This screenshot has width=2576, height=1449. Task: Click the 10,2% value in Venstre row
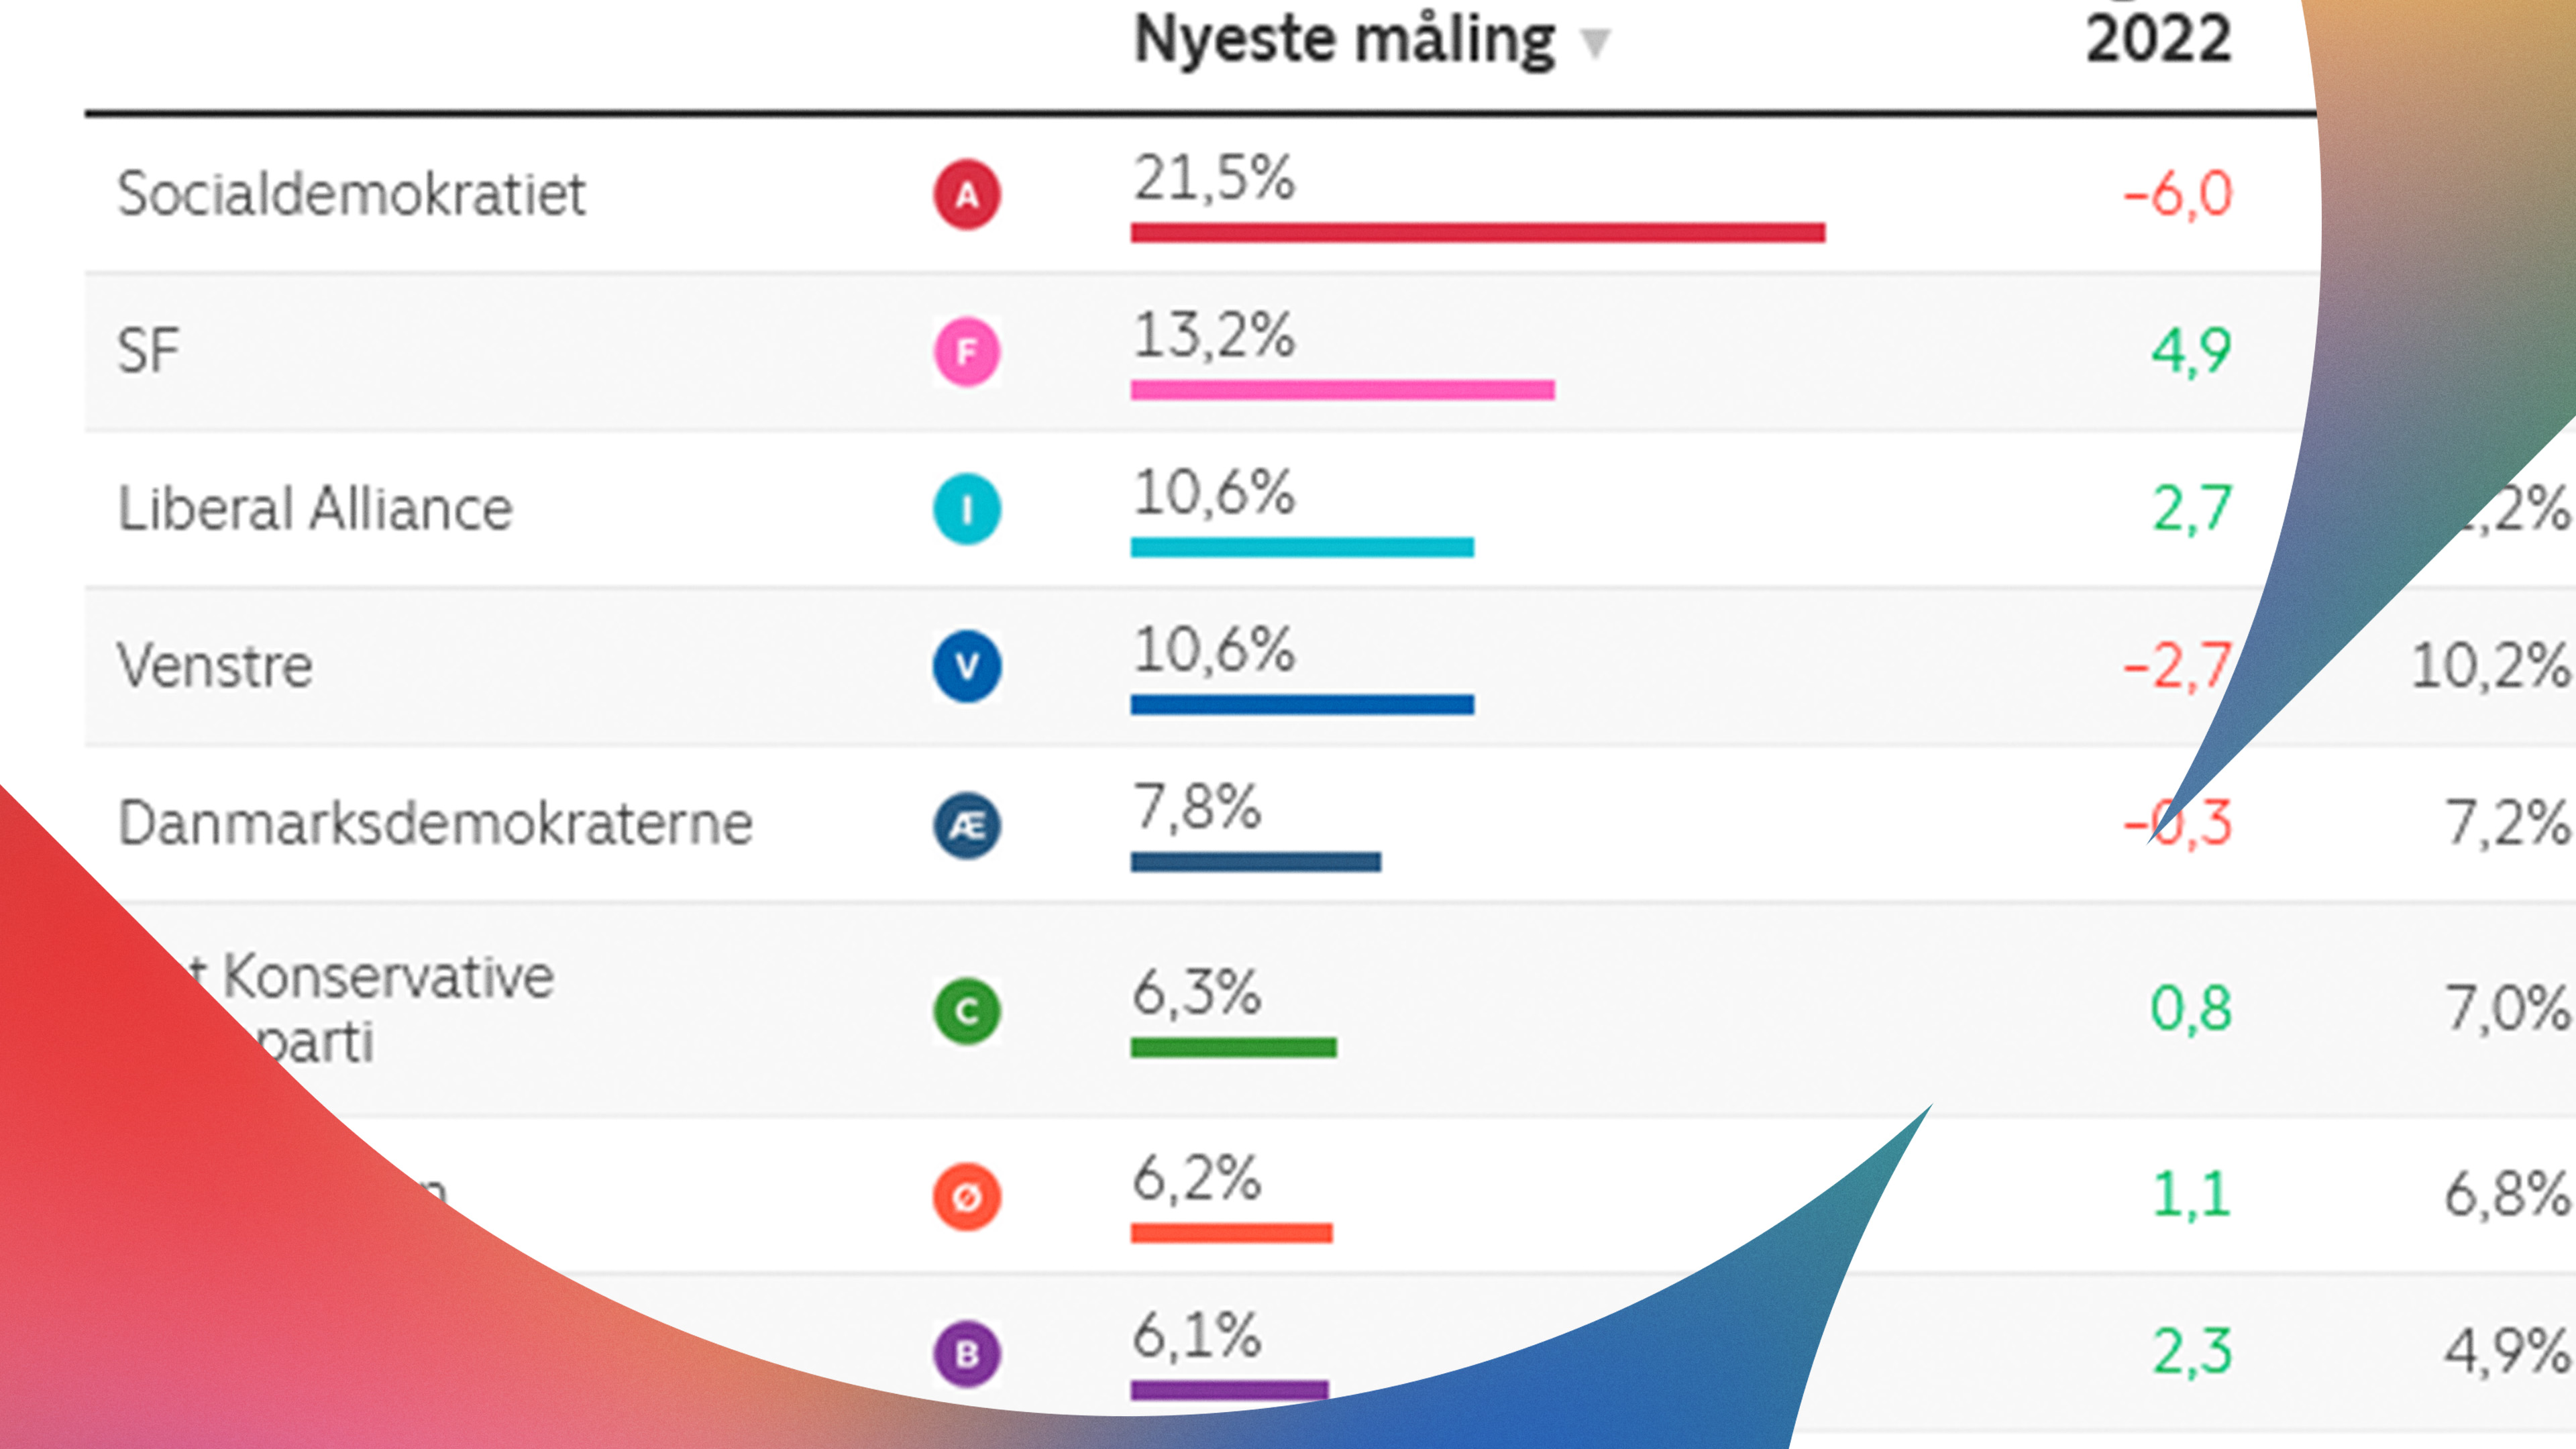2489,665
